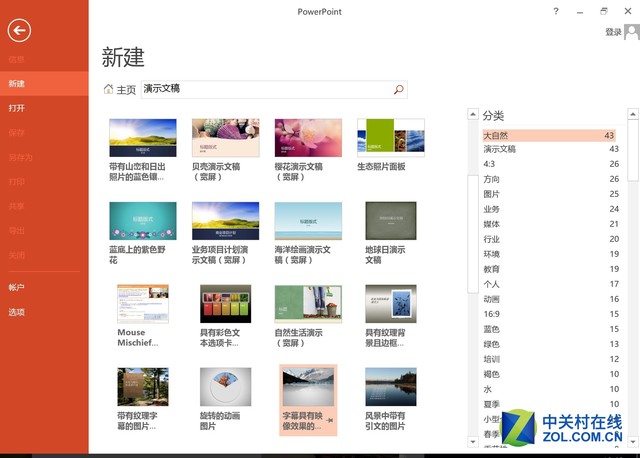Click the 登录 sign-in link
This screenshot has width=640, height=458.
coord(613,32)
